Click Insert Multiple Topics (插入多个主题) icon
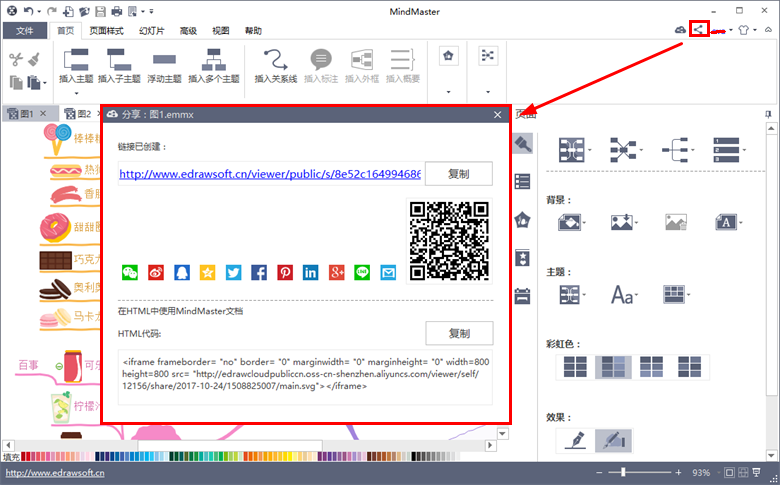780x485 pixels. click(214, 60)
